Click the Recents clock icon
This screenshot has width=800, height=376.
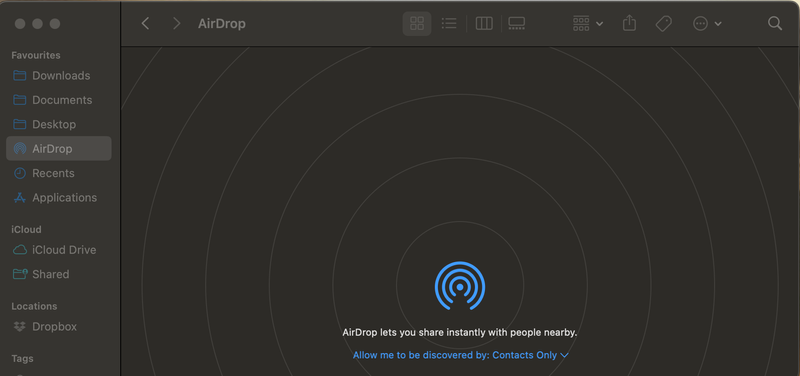(19, 173)
